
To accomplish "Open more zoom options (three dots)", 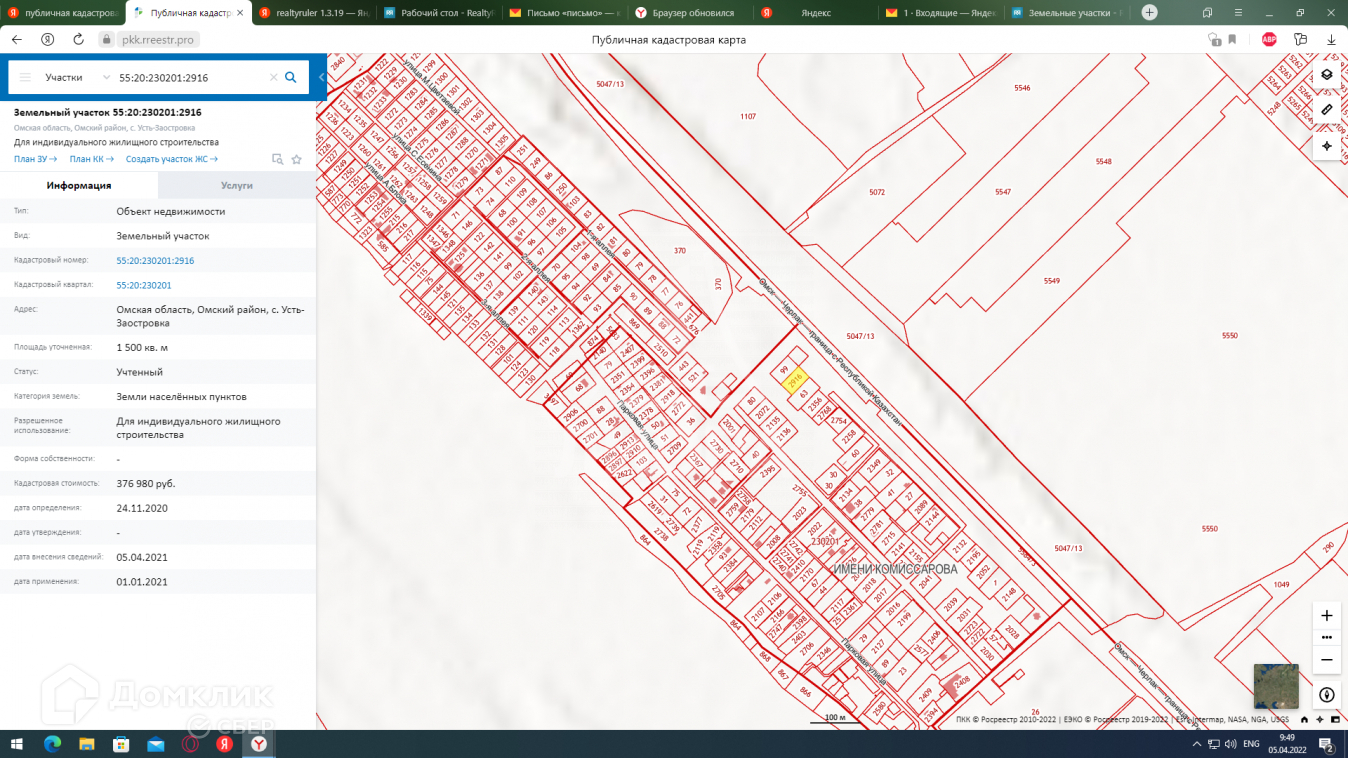I will 1327,638.
